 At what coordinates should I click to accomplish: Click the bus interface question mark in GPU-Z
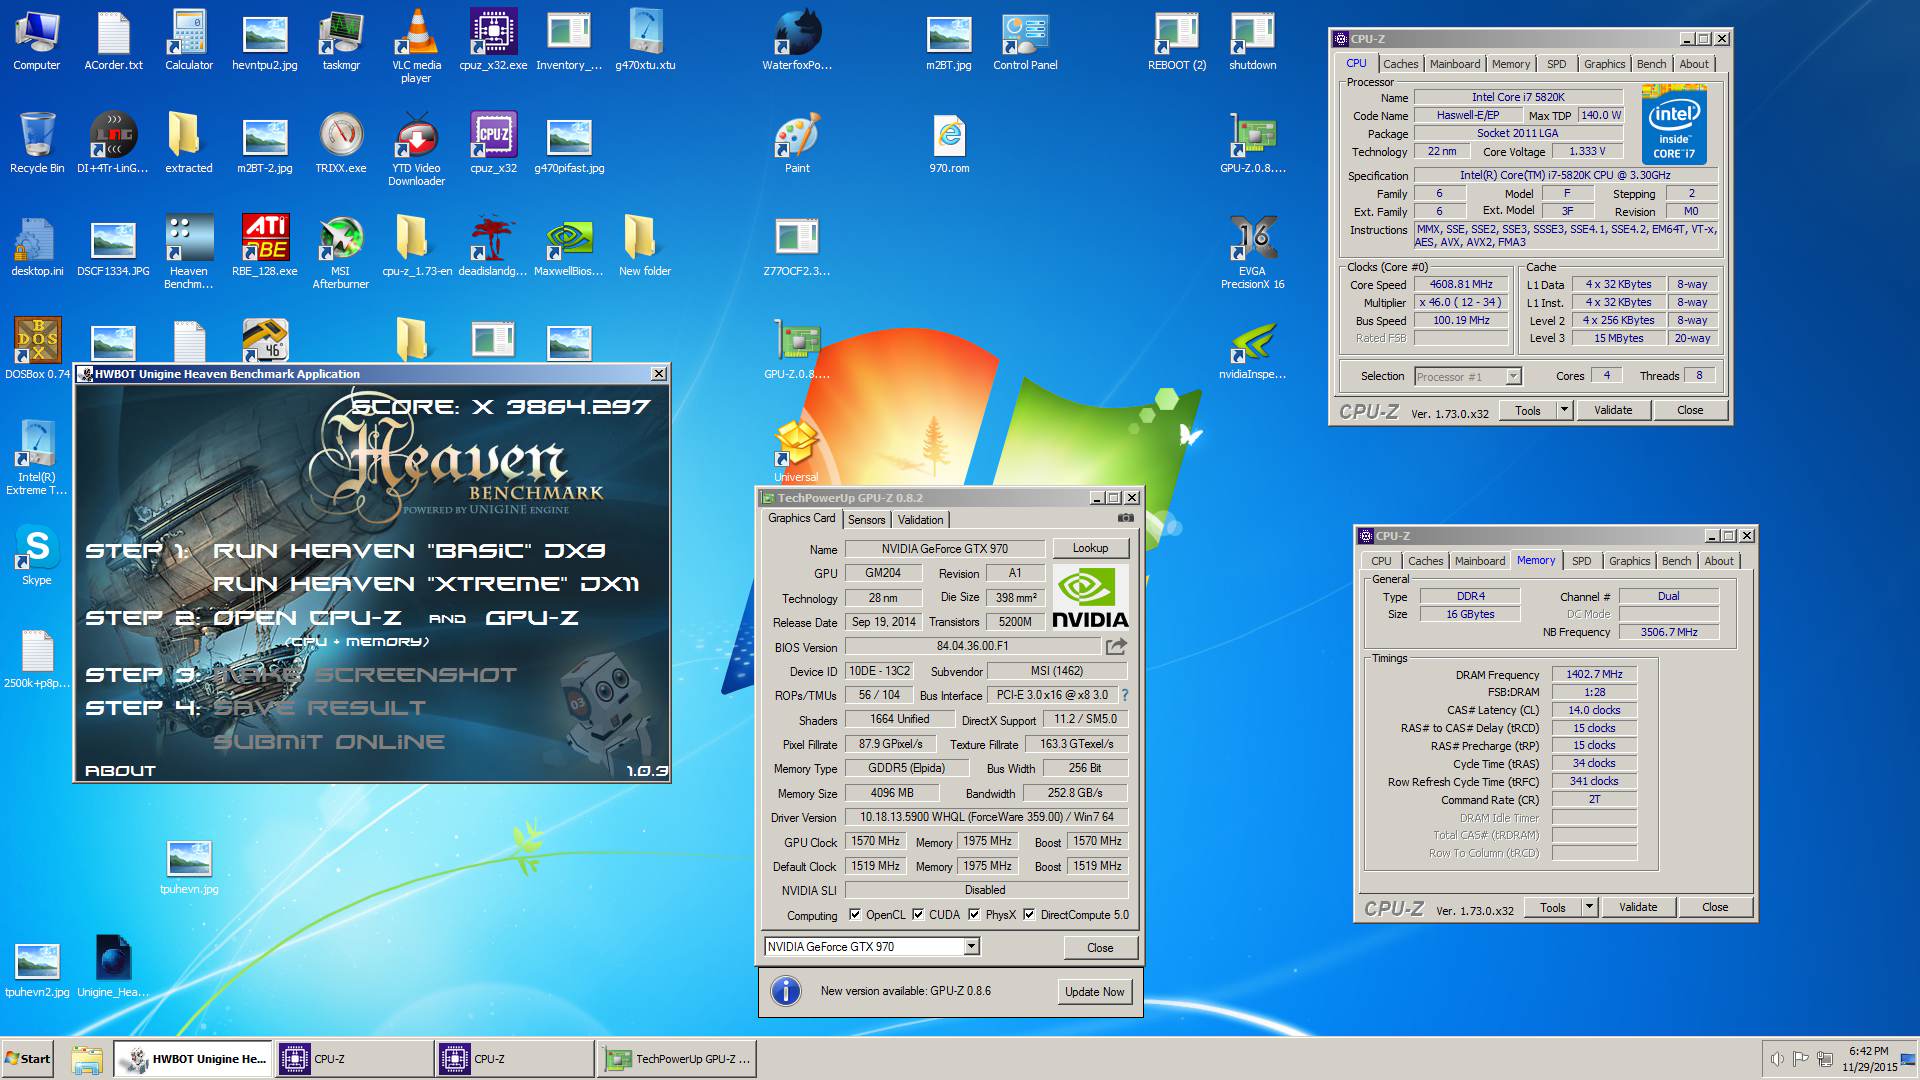(1124, 695)
